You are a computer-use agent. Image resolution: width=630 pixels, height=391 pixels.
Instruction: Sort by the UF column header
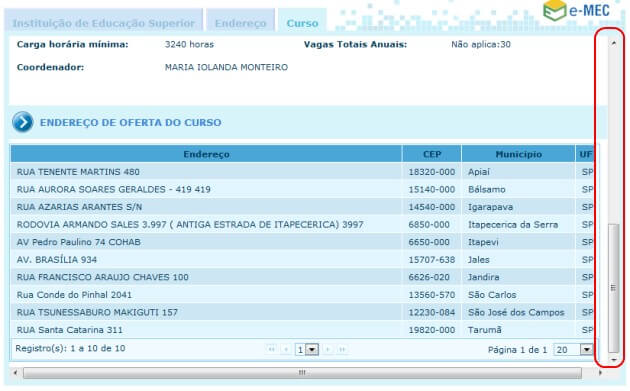(x=585, y=154)
